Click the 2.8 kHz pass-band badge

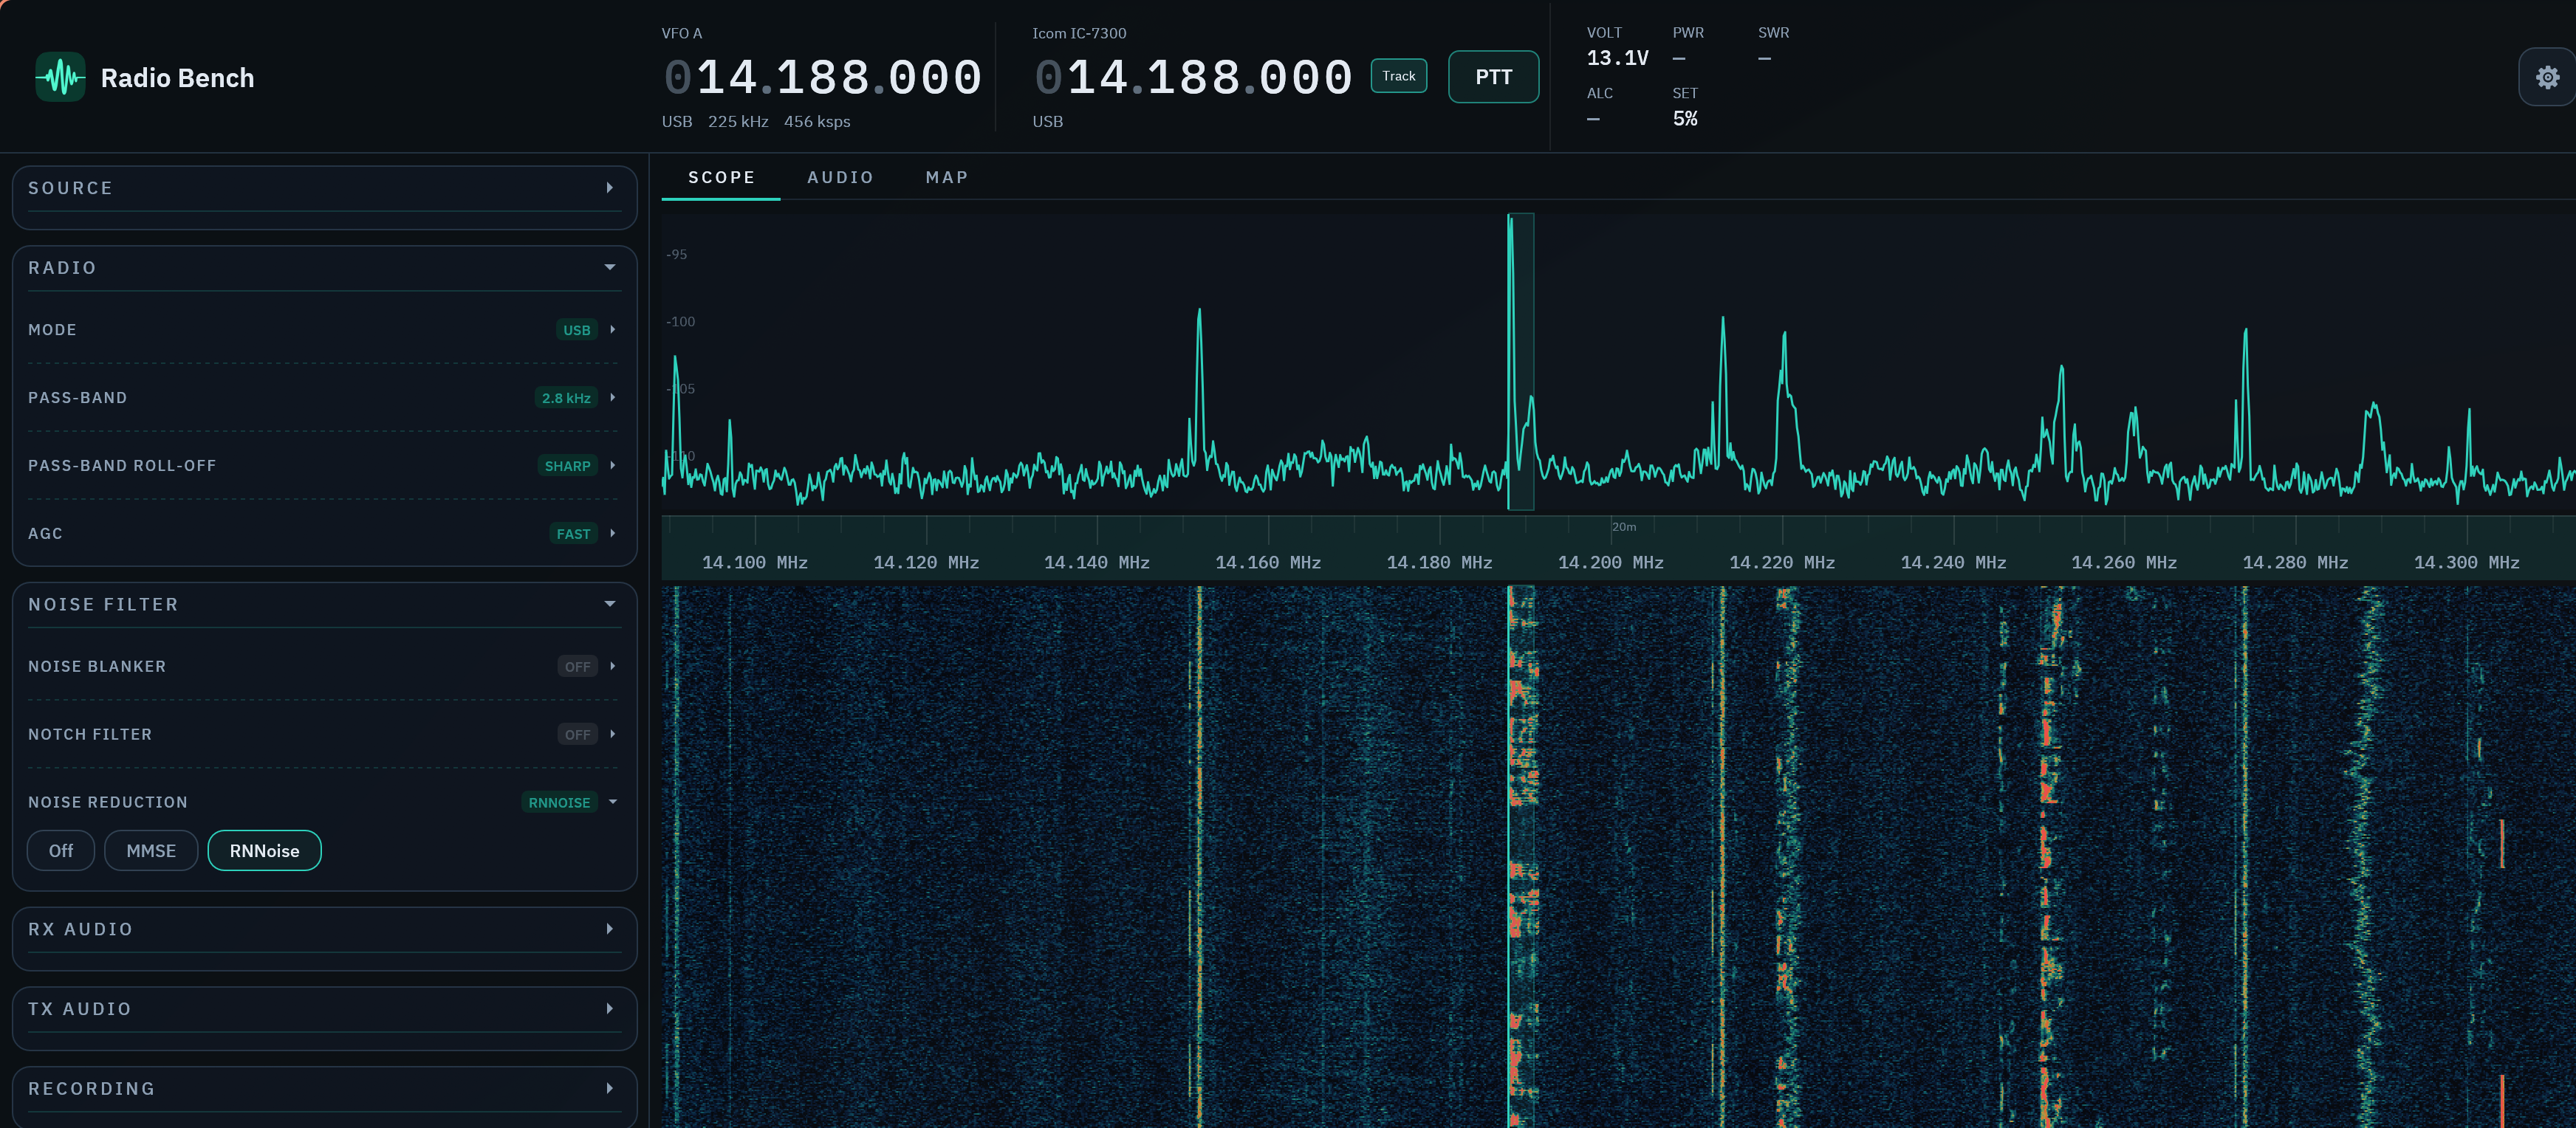point(566,398)
